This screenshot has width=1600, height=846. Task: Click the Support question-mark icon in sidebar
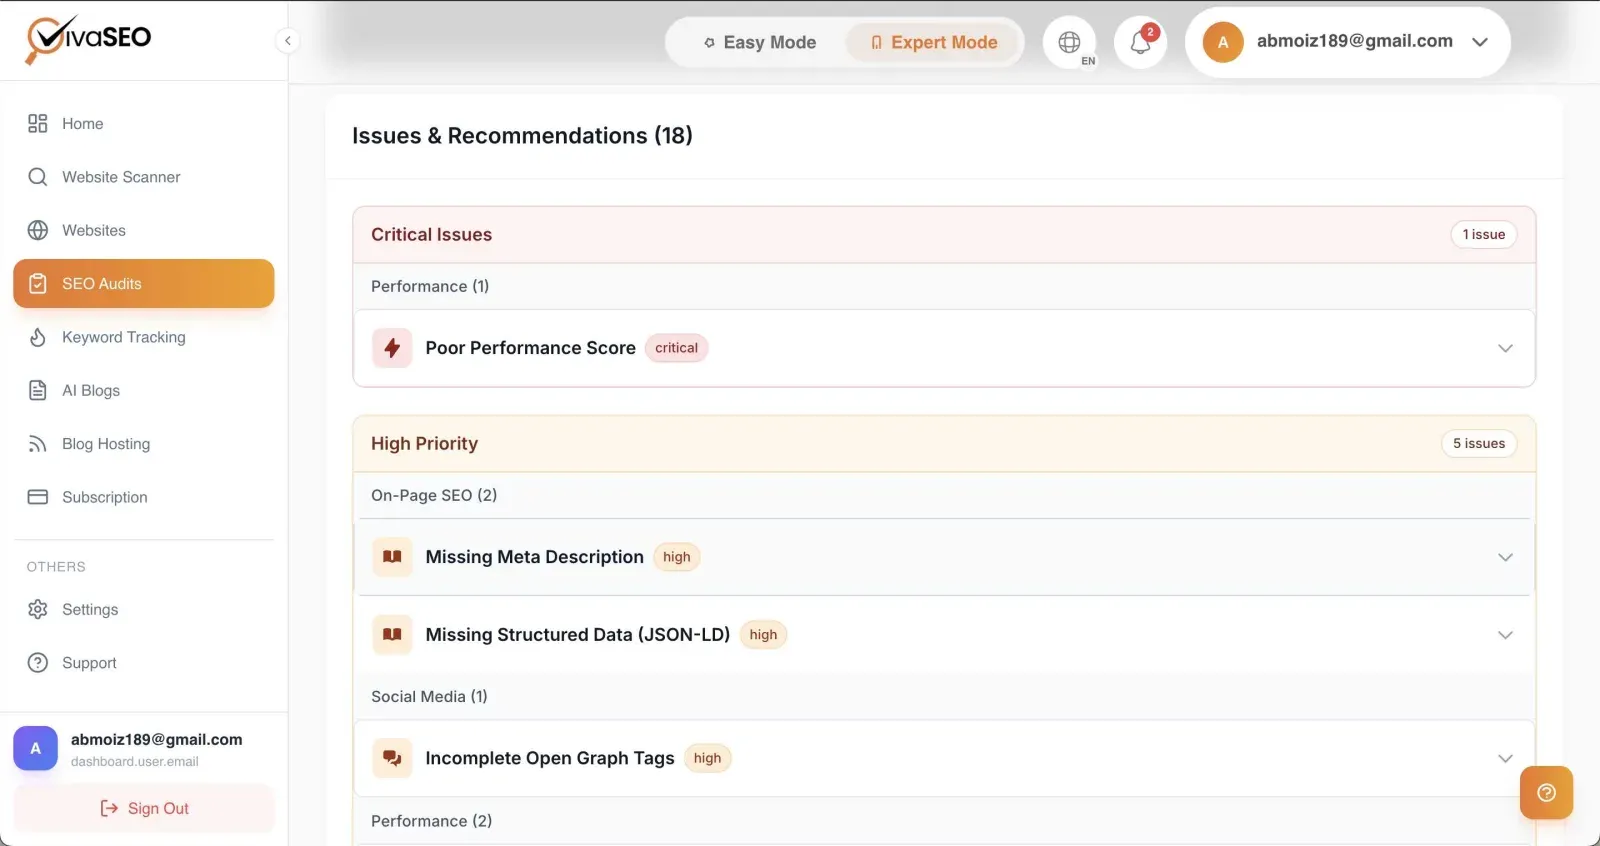point(38,663)
